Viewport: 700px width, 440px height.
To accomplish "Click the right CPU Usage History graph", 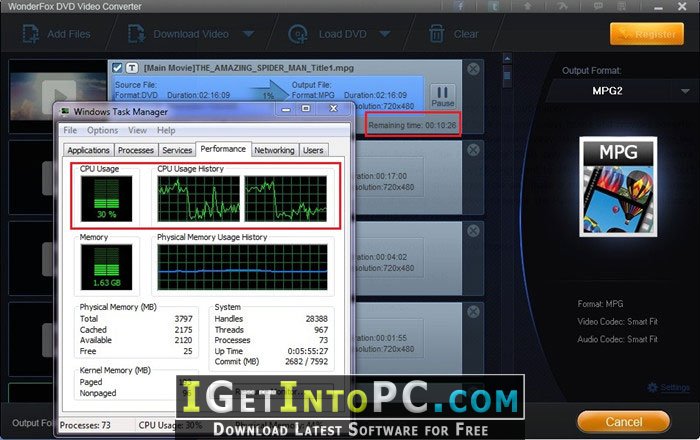I will click(286, 198).
